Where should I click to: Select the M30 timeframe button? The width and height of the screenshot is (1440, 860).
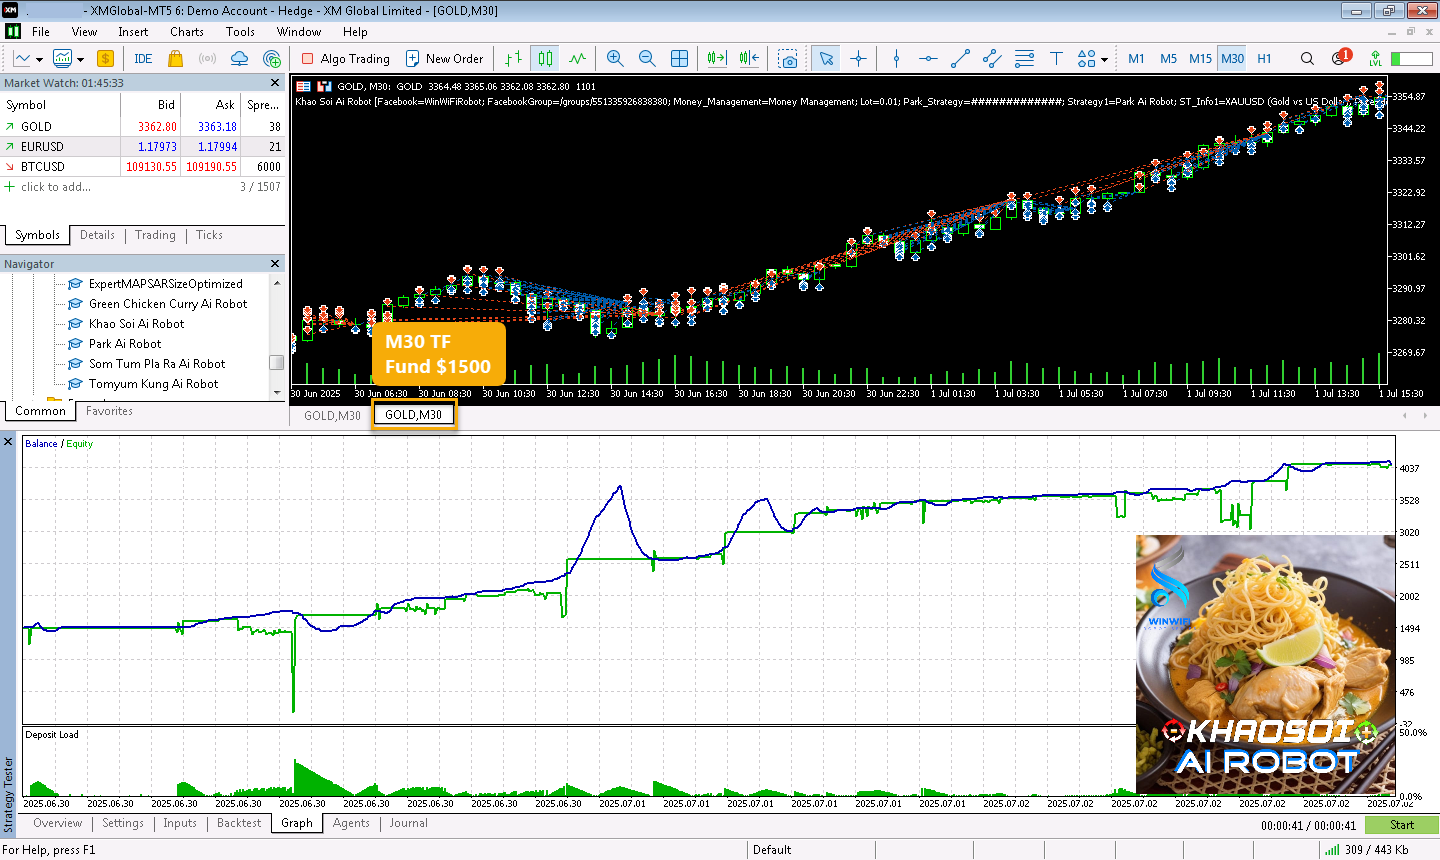[x=1233, y=58]
